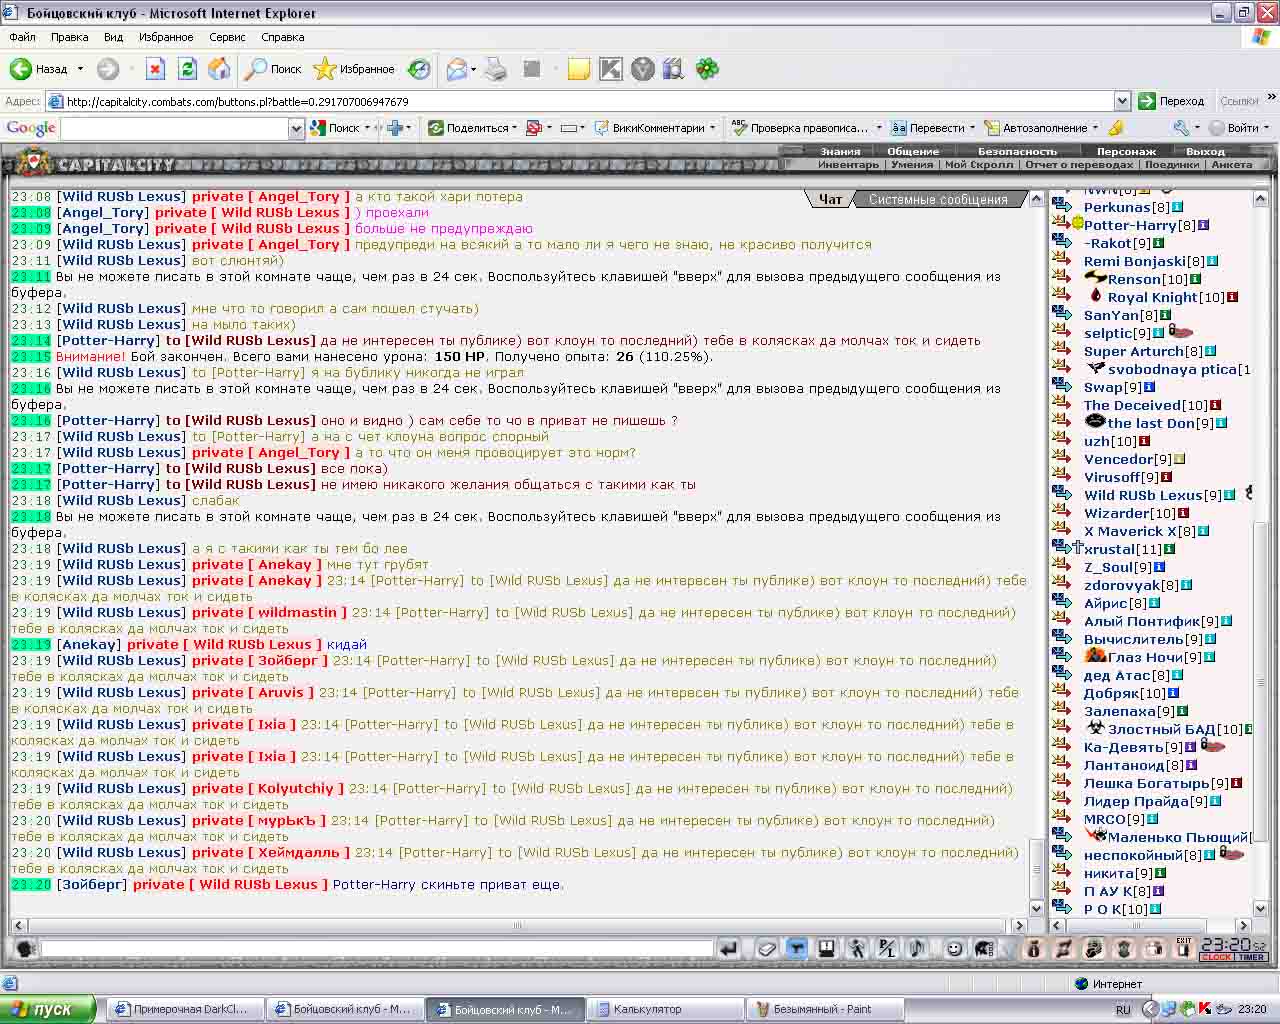Viewport: 1280px width, 1024px height.
Task: Open the Персонаж game menu
Action: point(1126,151)
